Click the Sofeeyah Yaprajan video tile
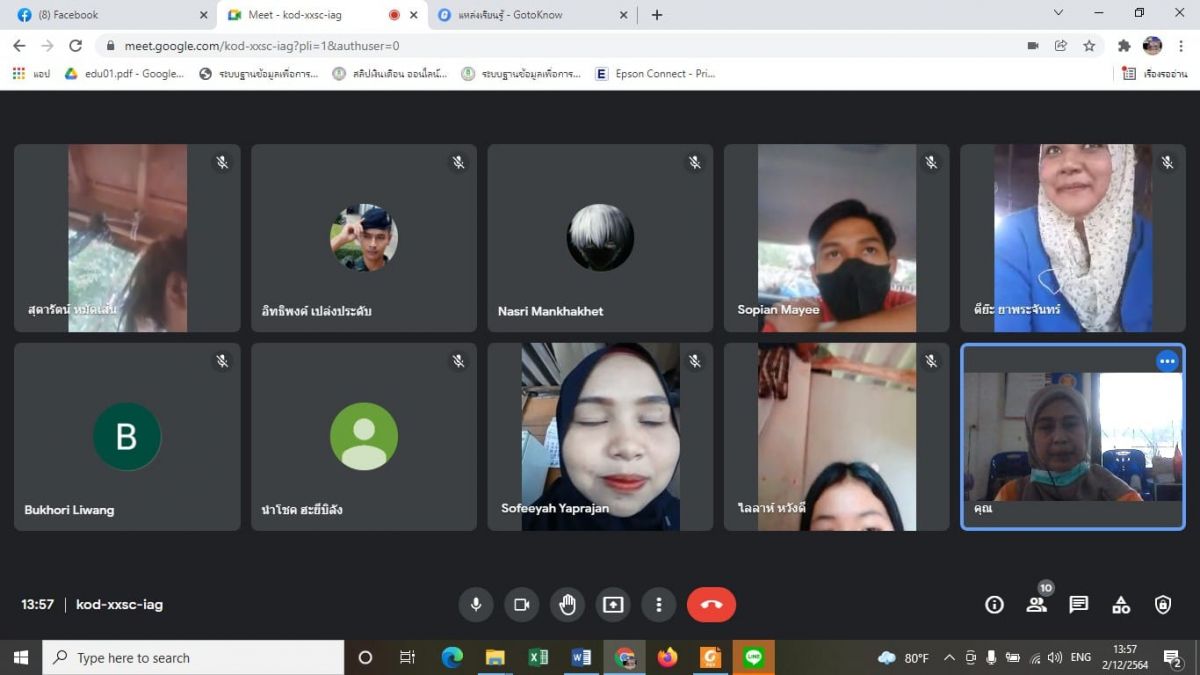1200x675 pixels. tap(600, 436)
